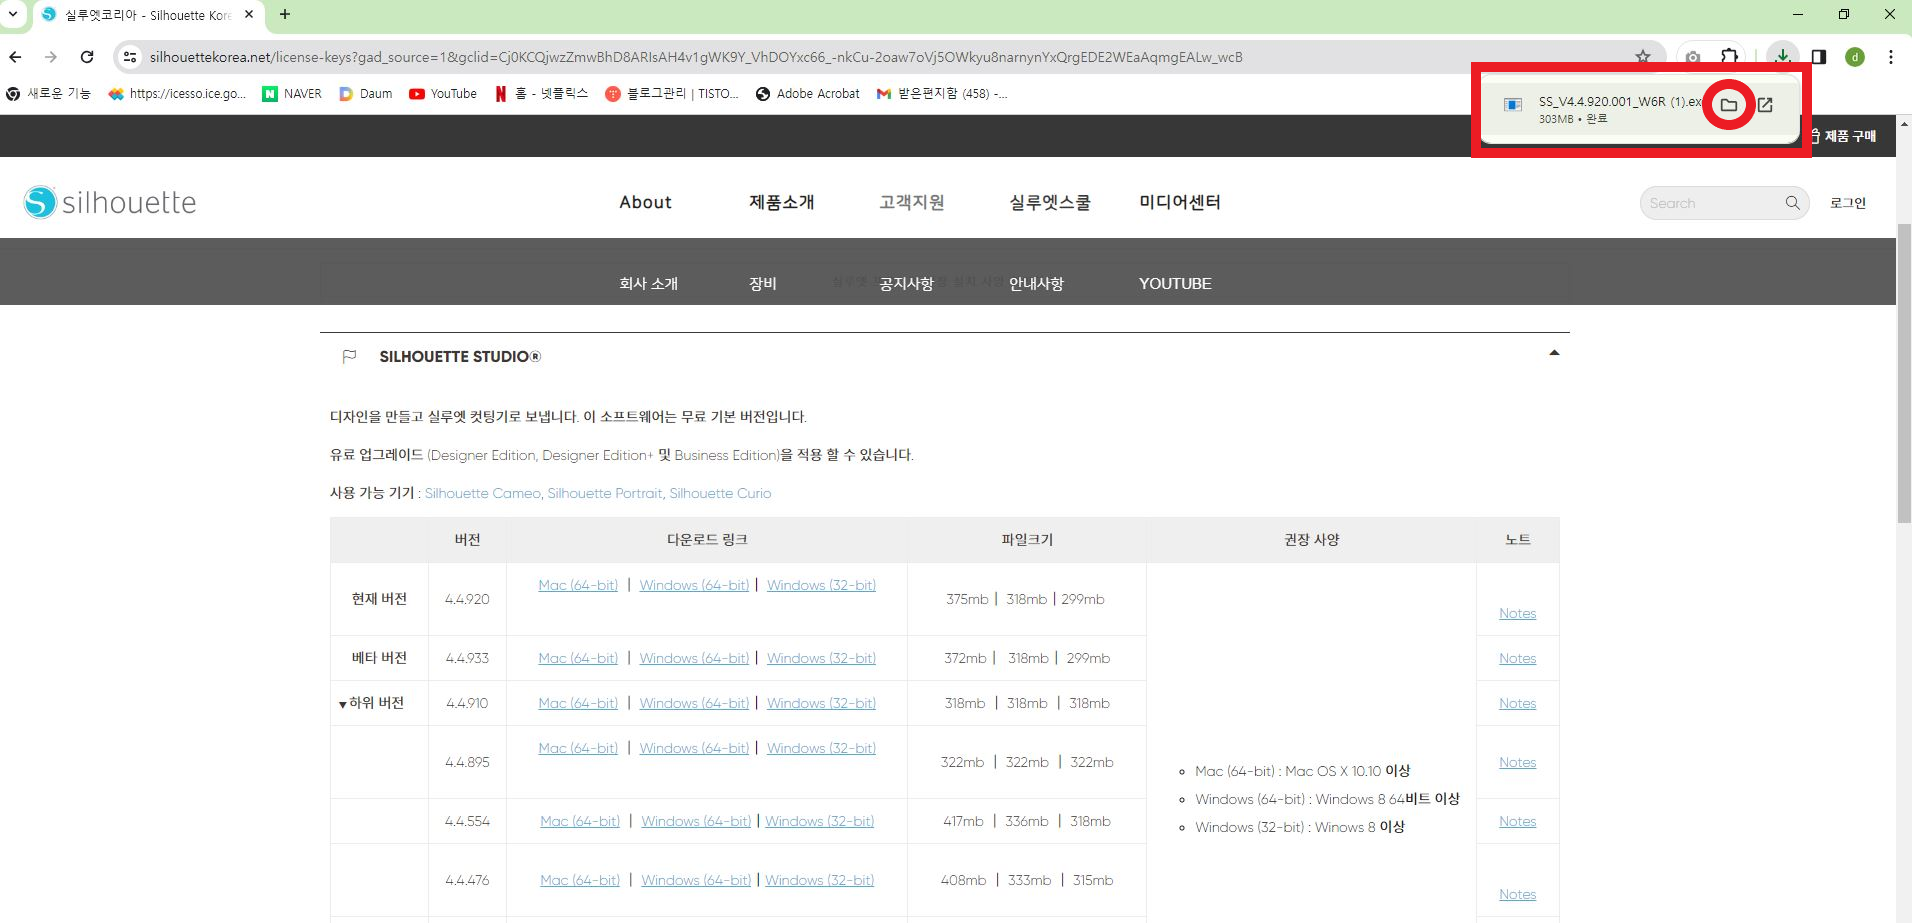Open Daum bookmark
This screenshot has height=923, width=1912.
pyautogui.click(x=366, y=94)
